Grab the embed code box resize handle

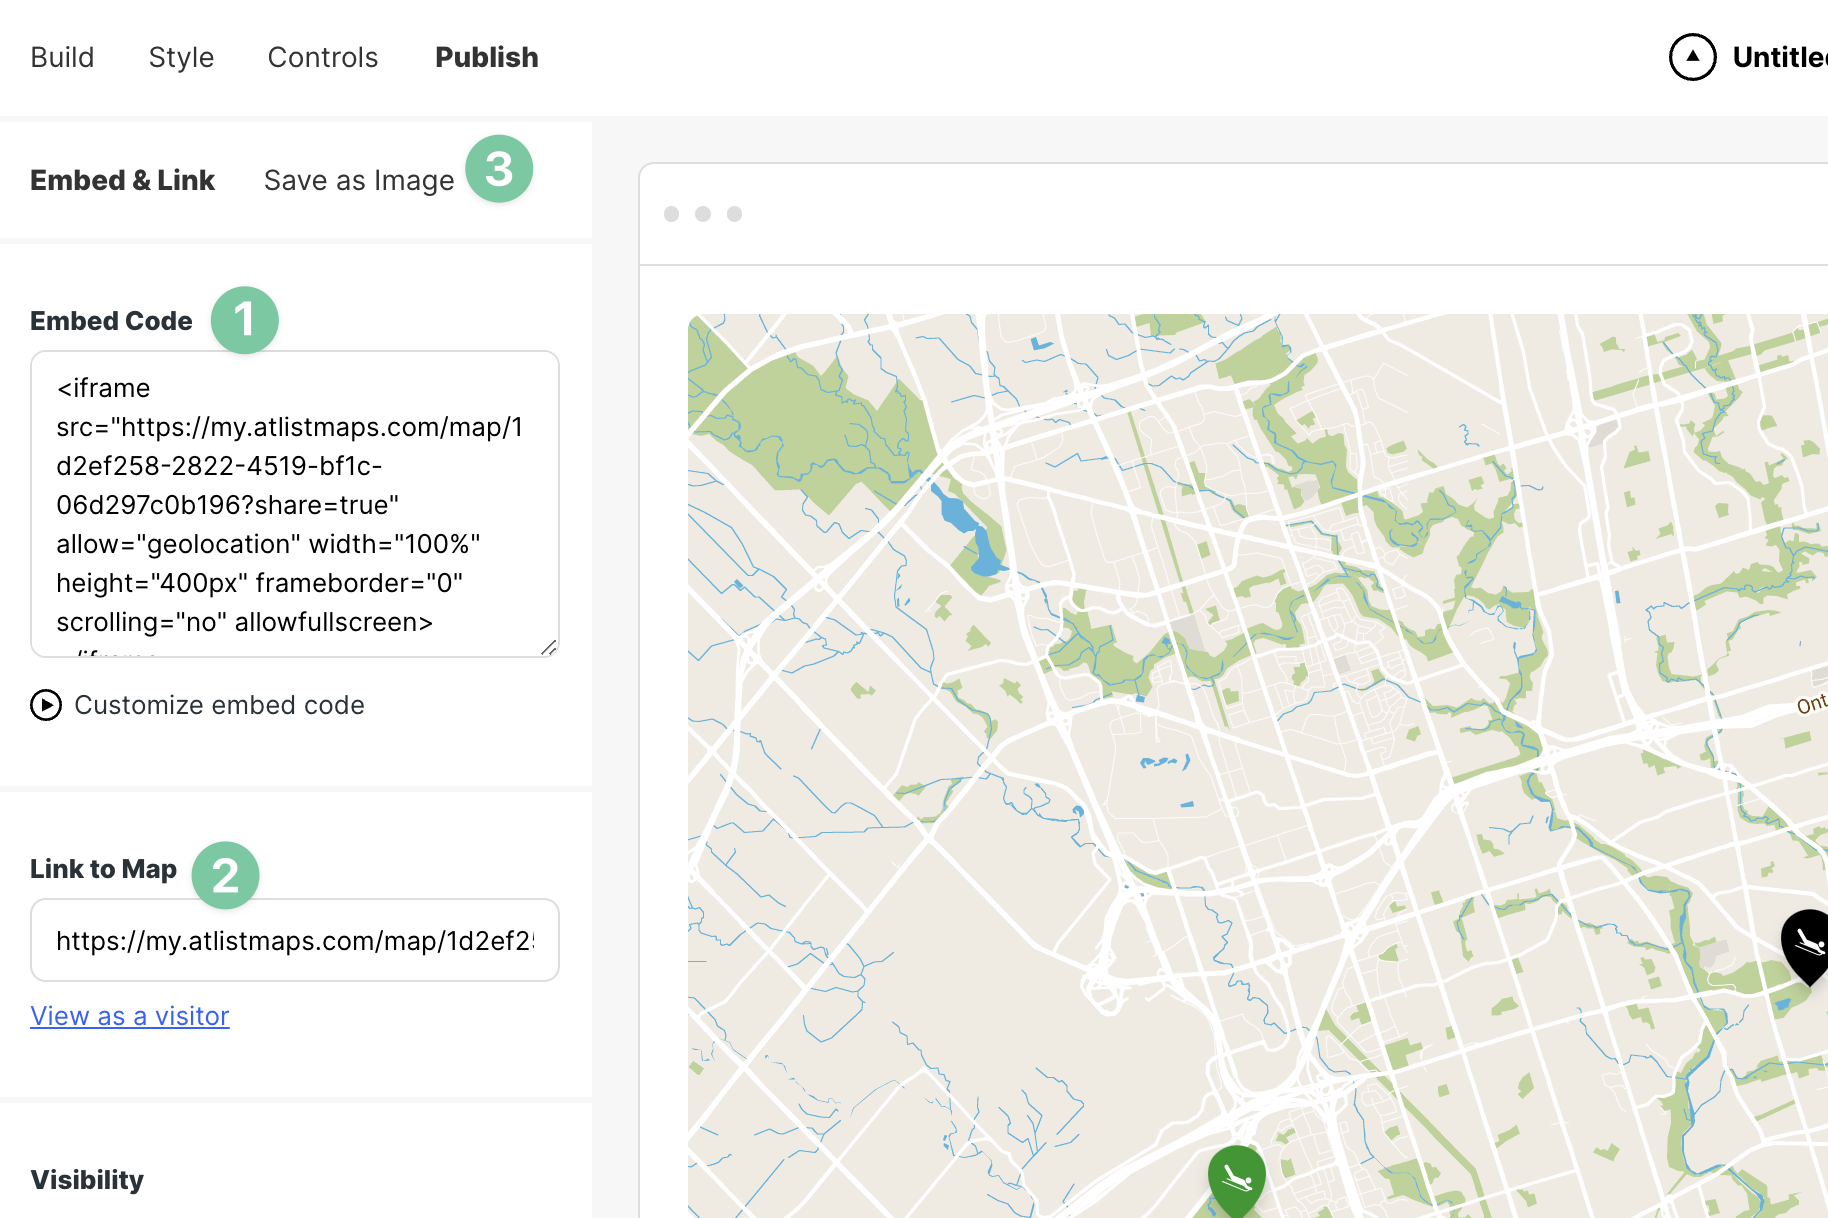pyautogui.click(x=548, y=647)
